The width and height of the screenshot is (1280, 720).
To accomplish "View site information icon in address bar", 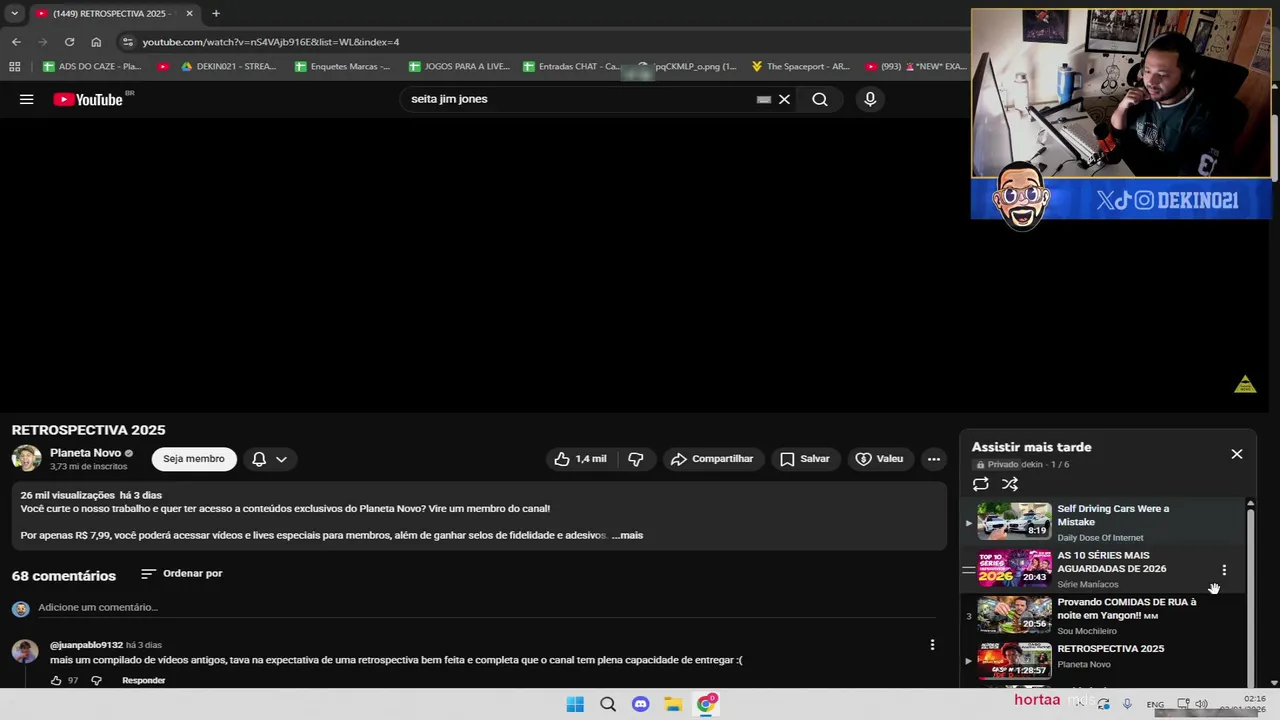I will pyautogui.click(x=126, y=42).
